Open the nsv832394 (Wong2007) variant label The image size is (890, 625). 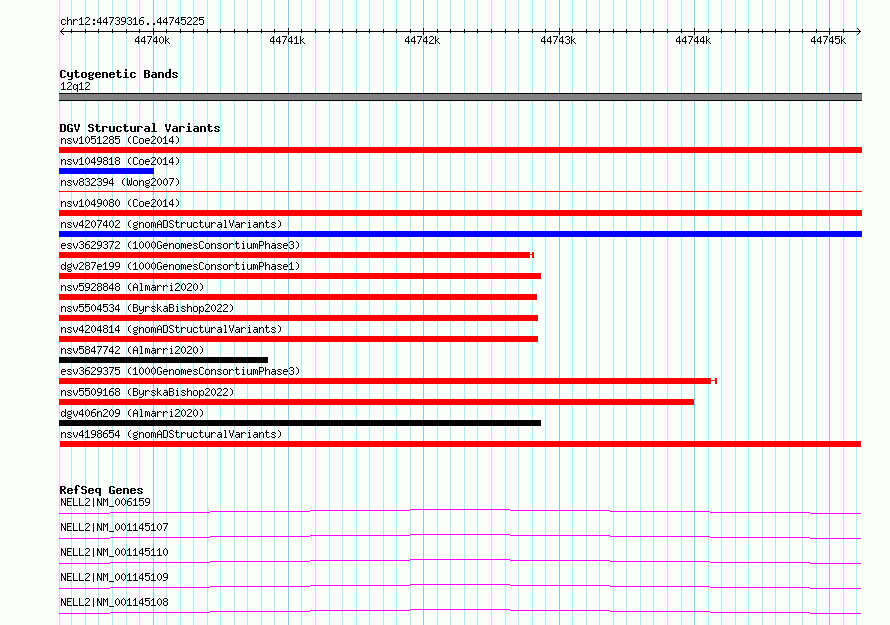click(x=120, y=182)
